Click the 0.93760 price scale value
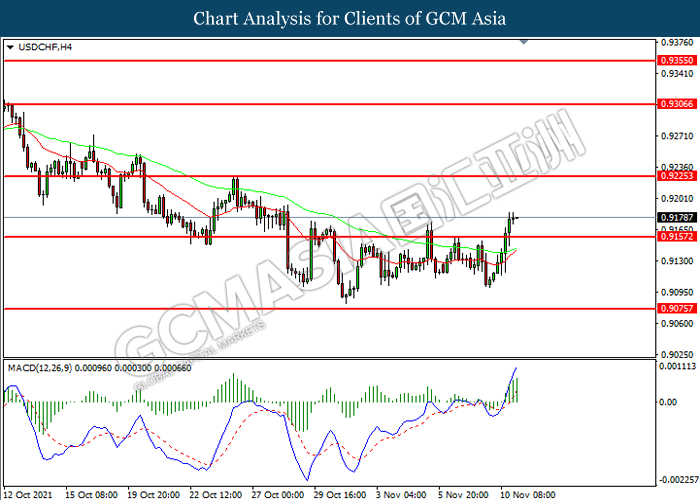The image size is (700, 500). [674, 43]
